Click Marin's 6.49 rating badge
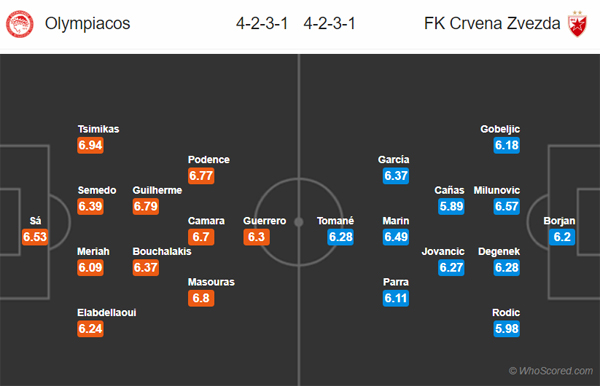 (x=396, y=237)
